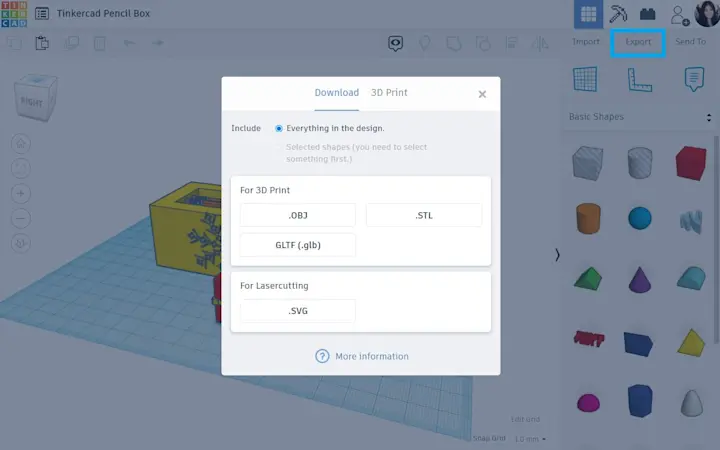Export as .STL file
Screen dimensions: 720x450
coord(424,215)
